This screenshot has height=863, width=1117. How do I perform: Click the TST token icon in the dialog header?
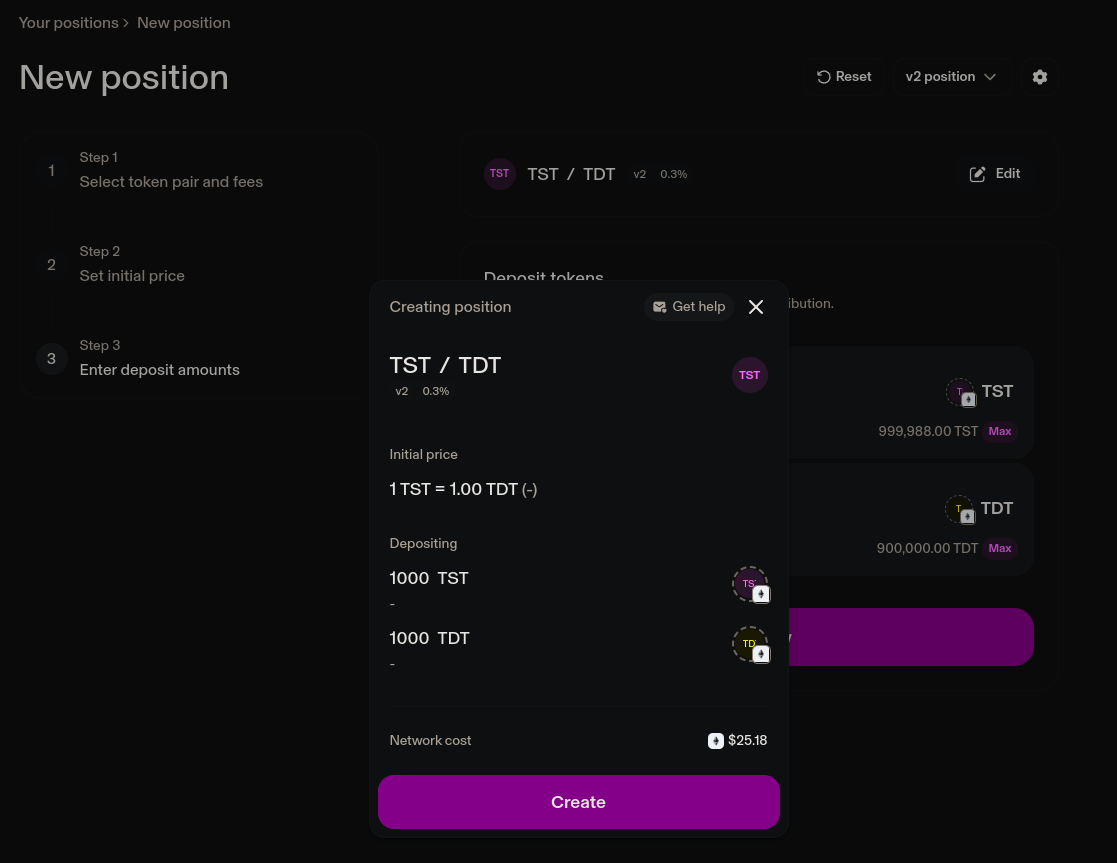749,375
